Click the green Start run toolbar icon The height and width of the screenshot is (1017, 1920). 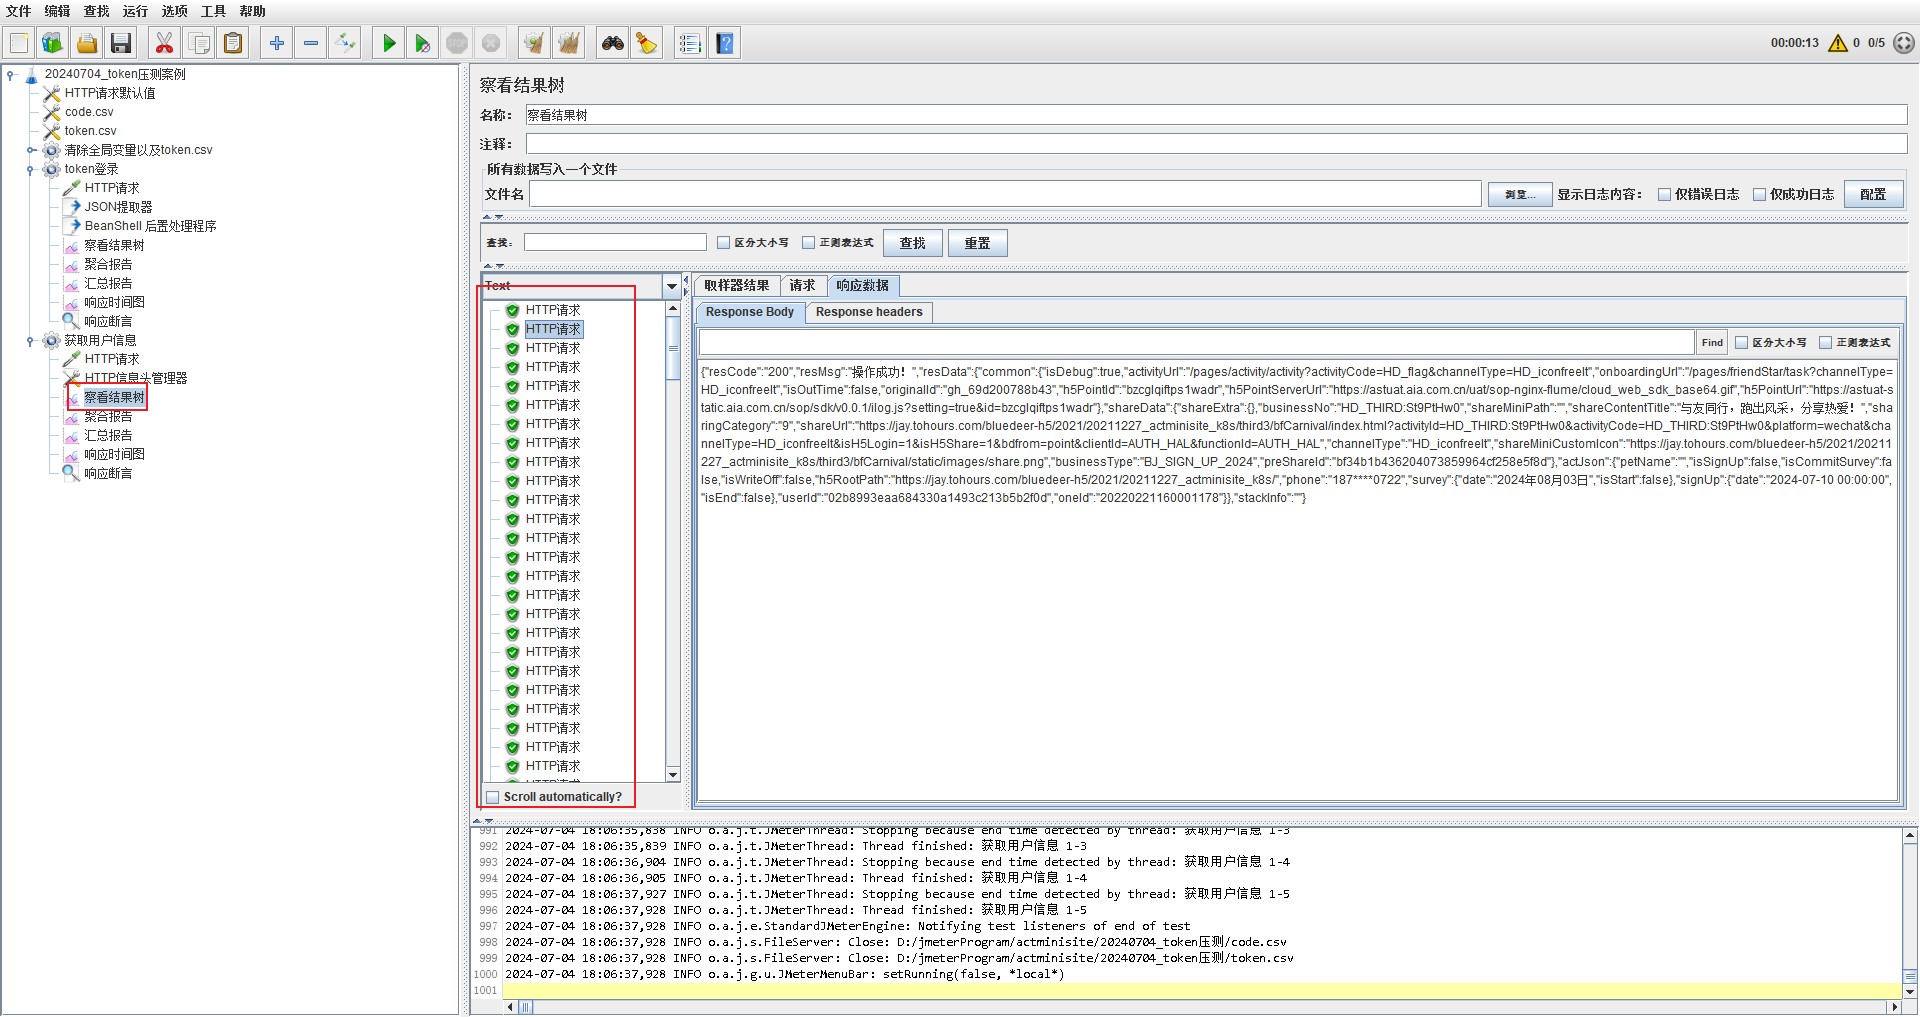coord(389,43)
